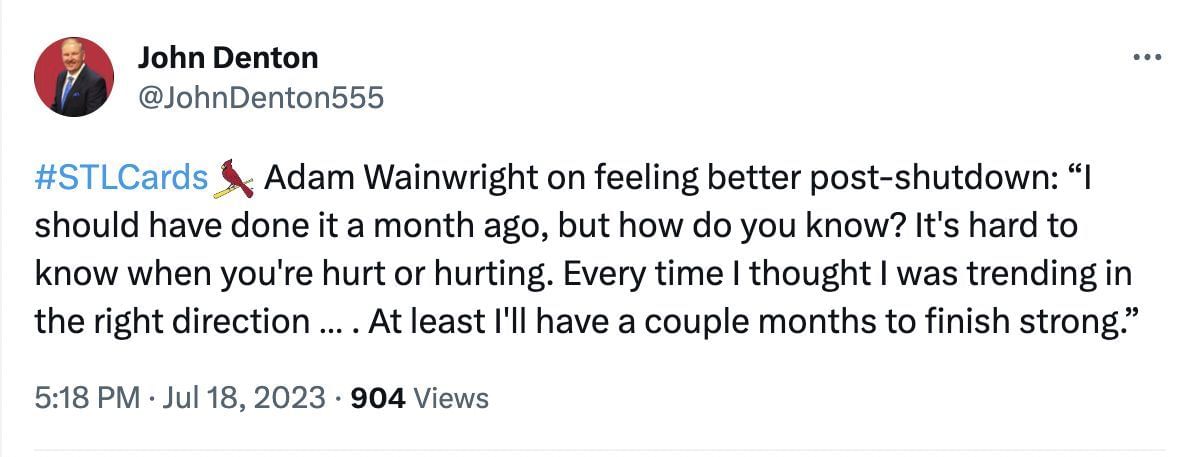Click the Views label
Image resolution: width=1192 pixels, height=457 pixels.
pyautogui.click(x=451, y=399)
